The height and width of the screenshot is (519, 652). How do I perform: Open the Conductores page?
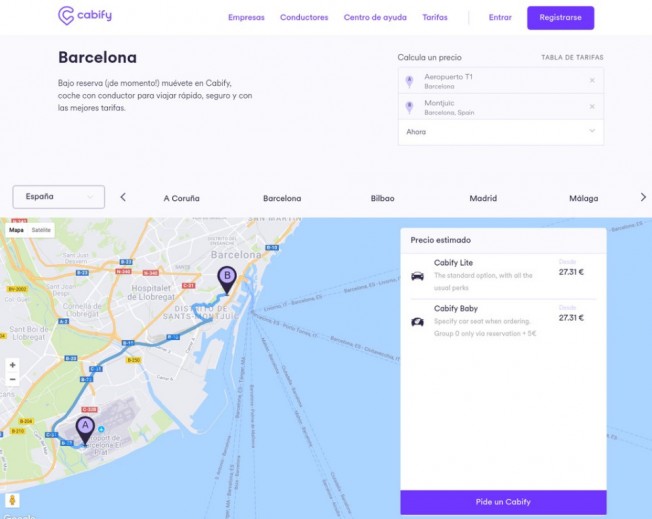coord(304,17)
